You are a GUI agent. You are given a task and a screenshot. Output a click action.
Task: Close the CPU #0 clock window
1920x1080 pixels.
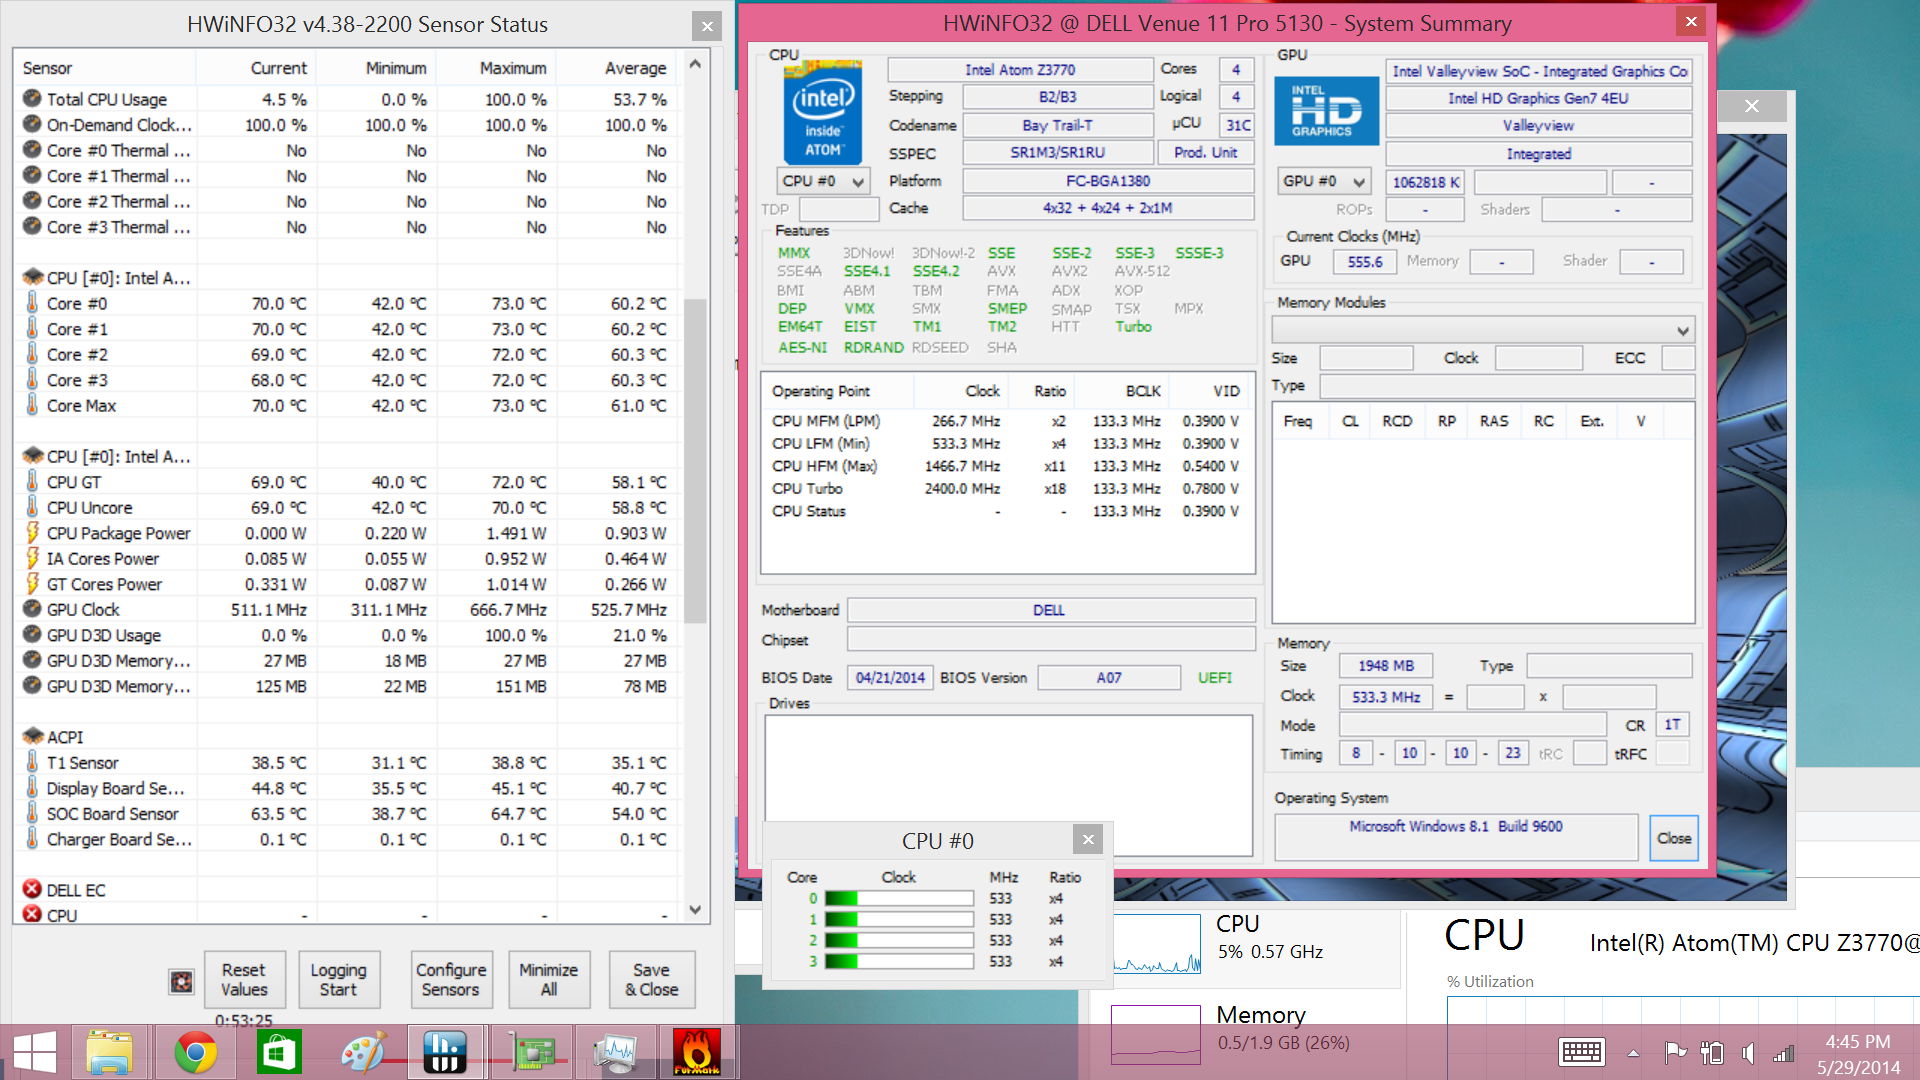point(1088,839)
